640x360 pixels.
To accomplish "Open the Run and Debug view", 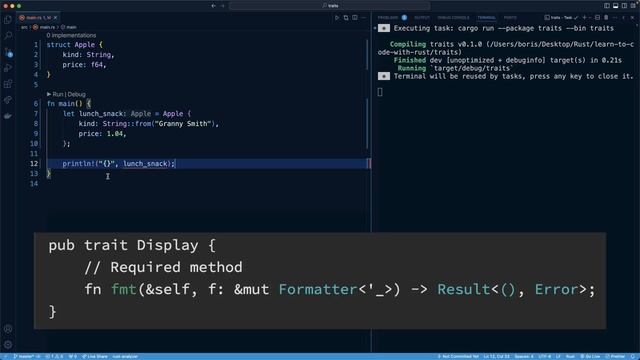I will 8,68.
